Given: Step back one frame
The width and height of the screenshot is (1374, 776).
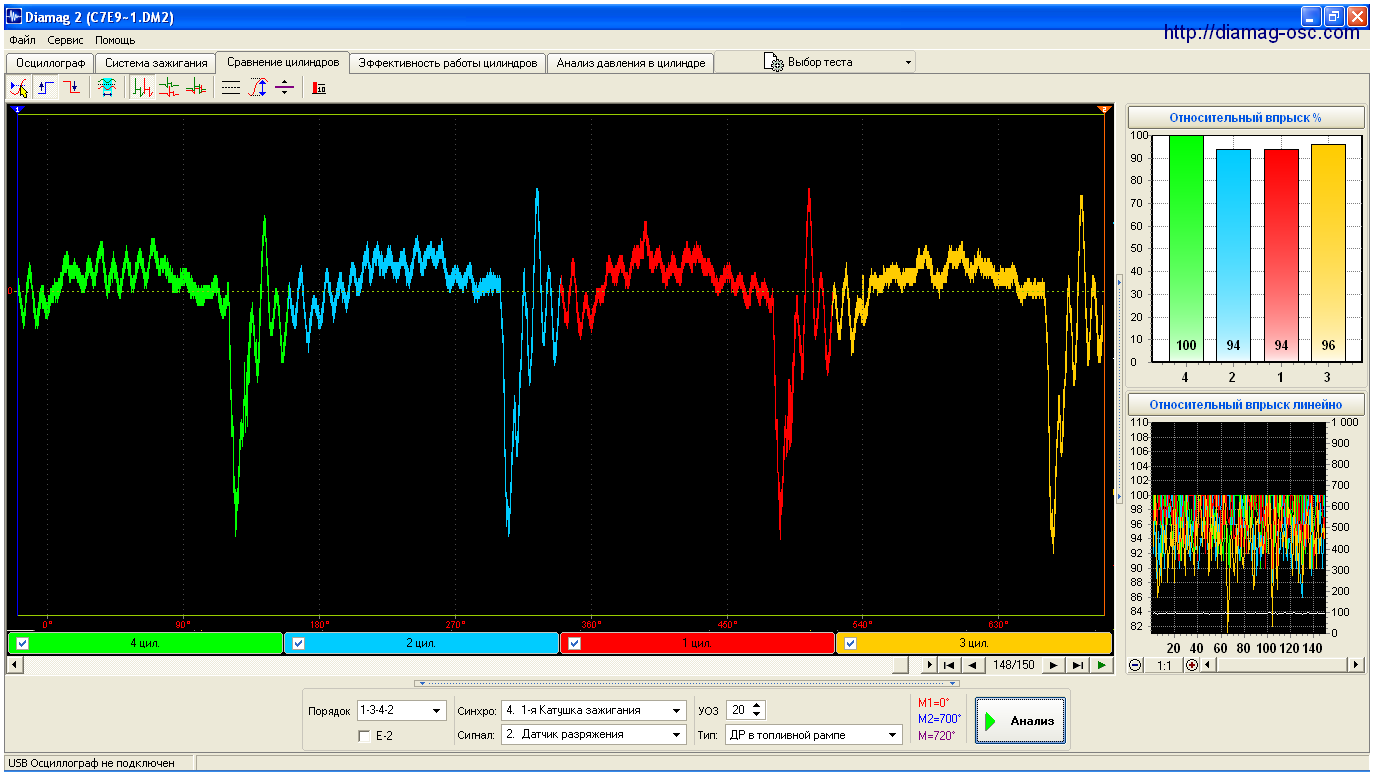Looking at the screenshot, I should (971, 665).
